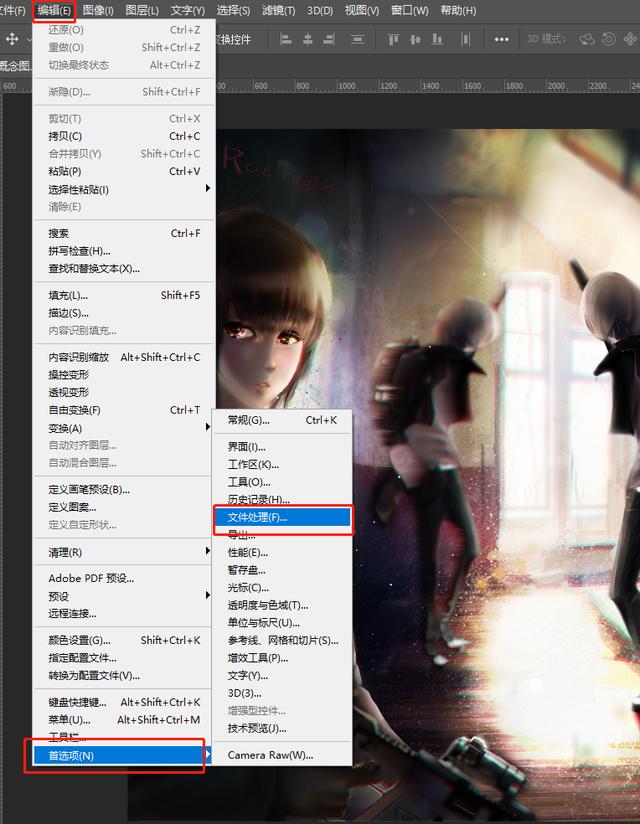Choose 拷贝(C) from Edit menu

coord(124,136)
